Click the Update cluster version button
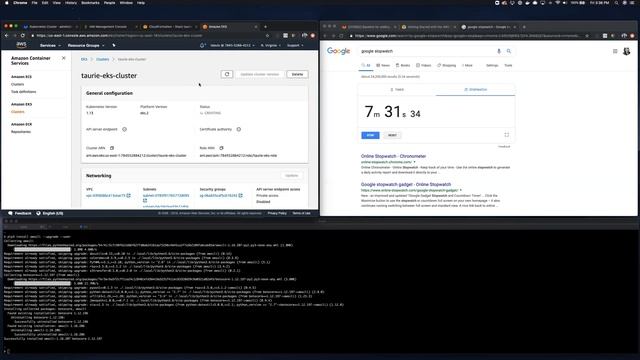Screen dimensions: 640x360 [x=260, y=74]
